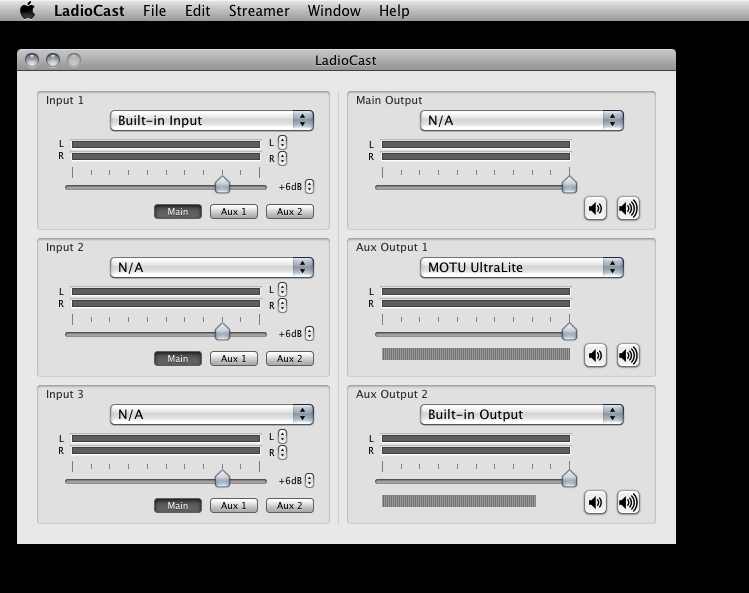Open the Streamer menu
Image resolution: width=749 pixels, height=593 pixels.
(x=259, y=11)
